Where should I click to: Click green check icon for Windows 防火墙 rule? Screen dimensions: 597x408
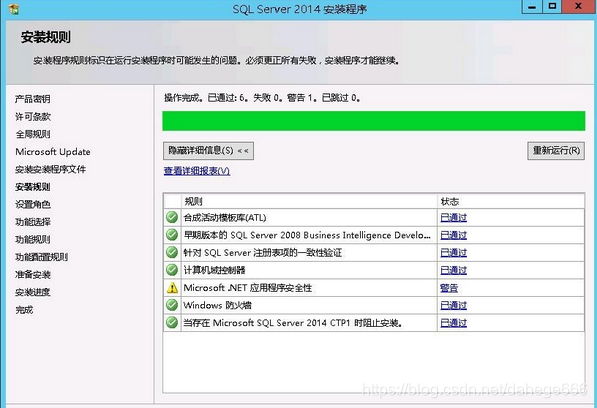(x=172, y=305)
